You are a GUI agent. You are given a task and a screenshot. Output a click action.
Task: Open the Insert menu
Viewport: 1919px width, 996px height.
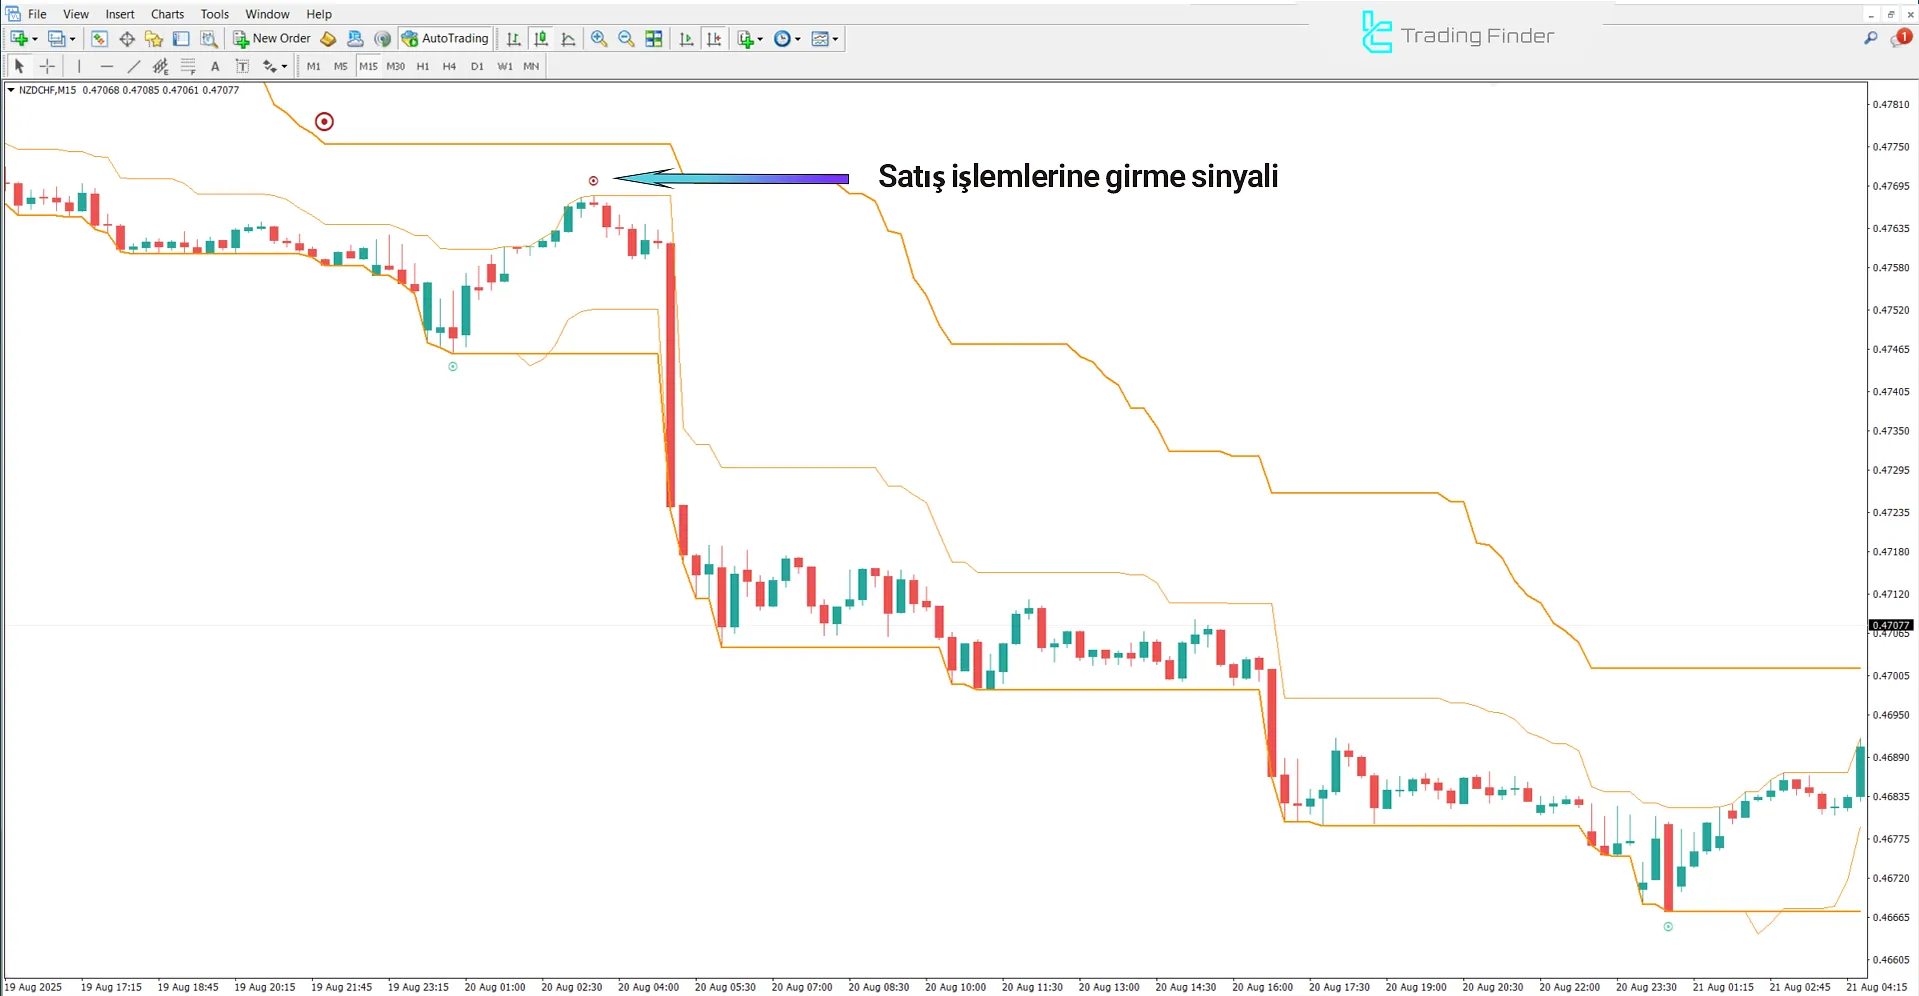120,14
